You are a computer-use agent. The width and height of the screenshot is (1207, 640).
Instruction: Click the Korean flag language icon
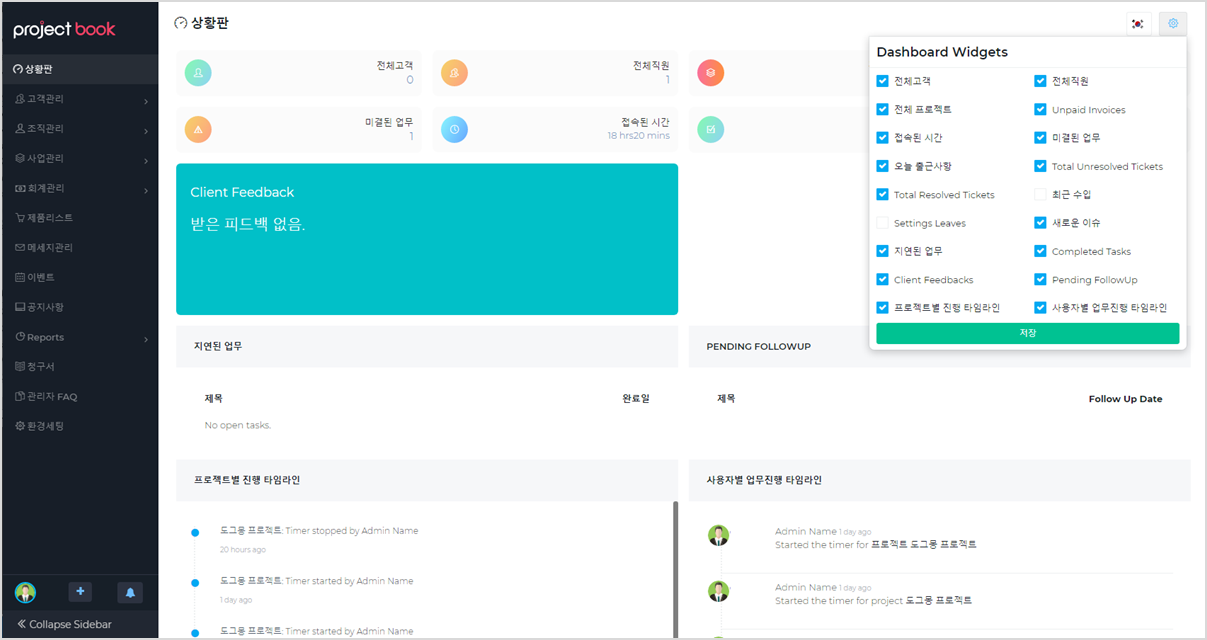click(x=1137, y=24)
